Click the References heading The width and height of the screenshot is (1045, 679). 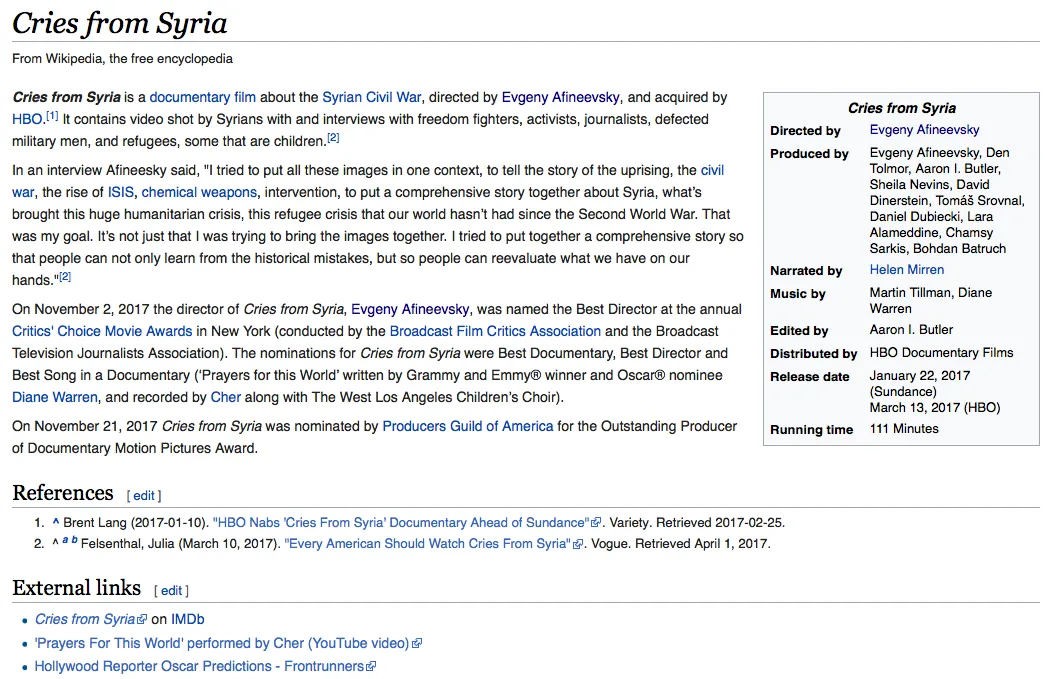click(x=63, y=493)
